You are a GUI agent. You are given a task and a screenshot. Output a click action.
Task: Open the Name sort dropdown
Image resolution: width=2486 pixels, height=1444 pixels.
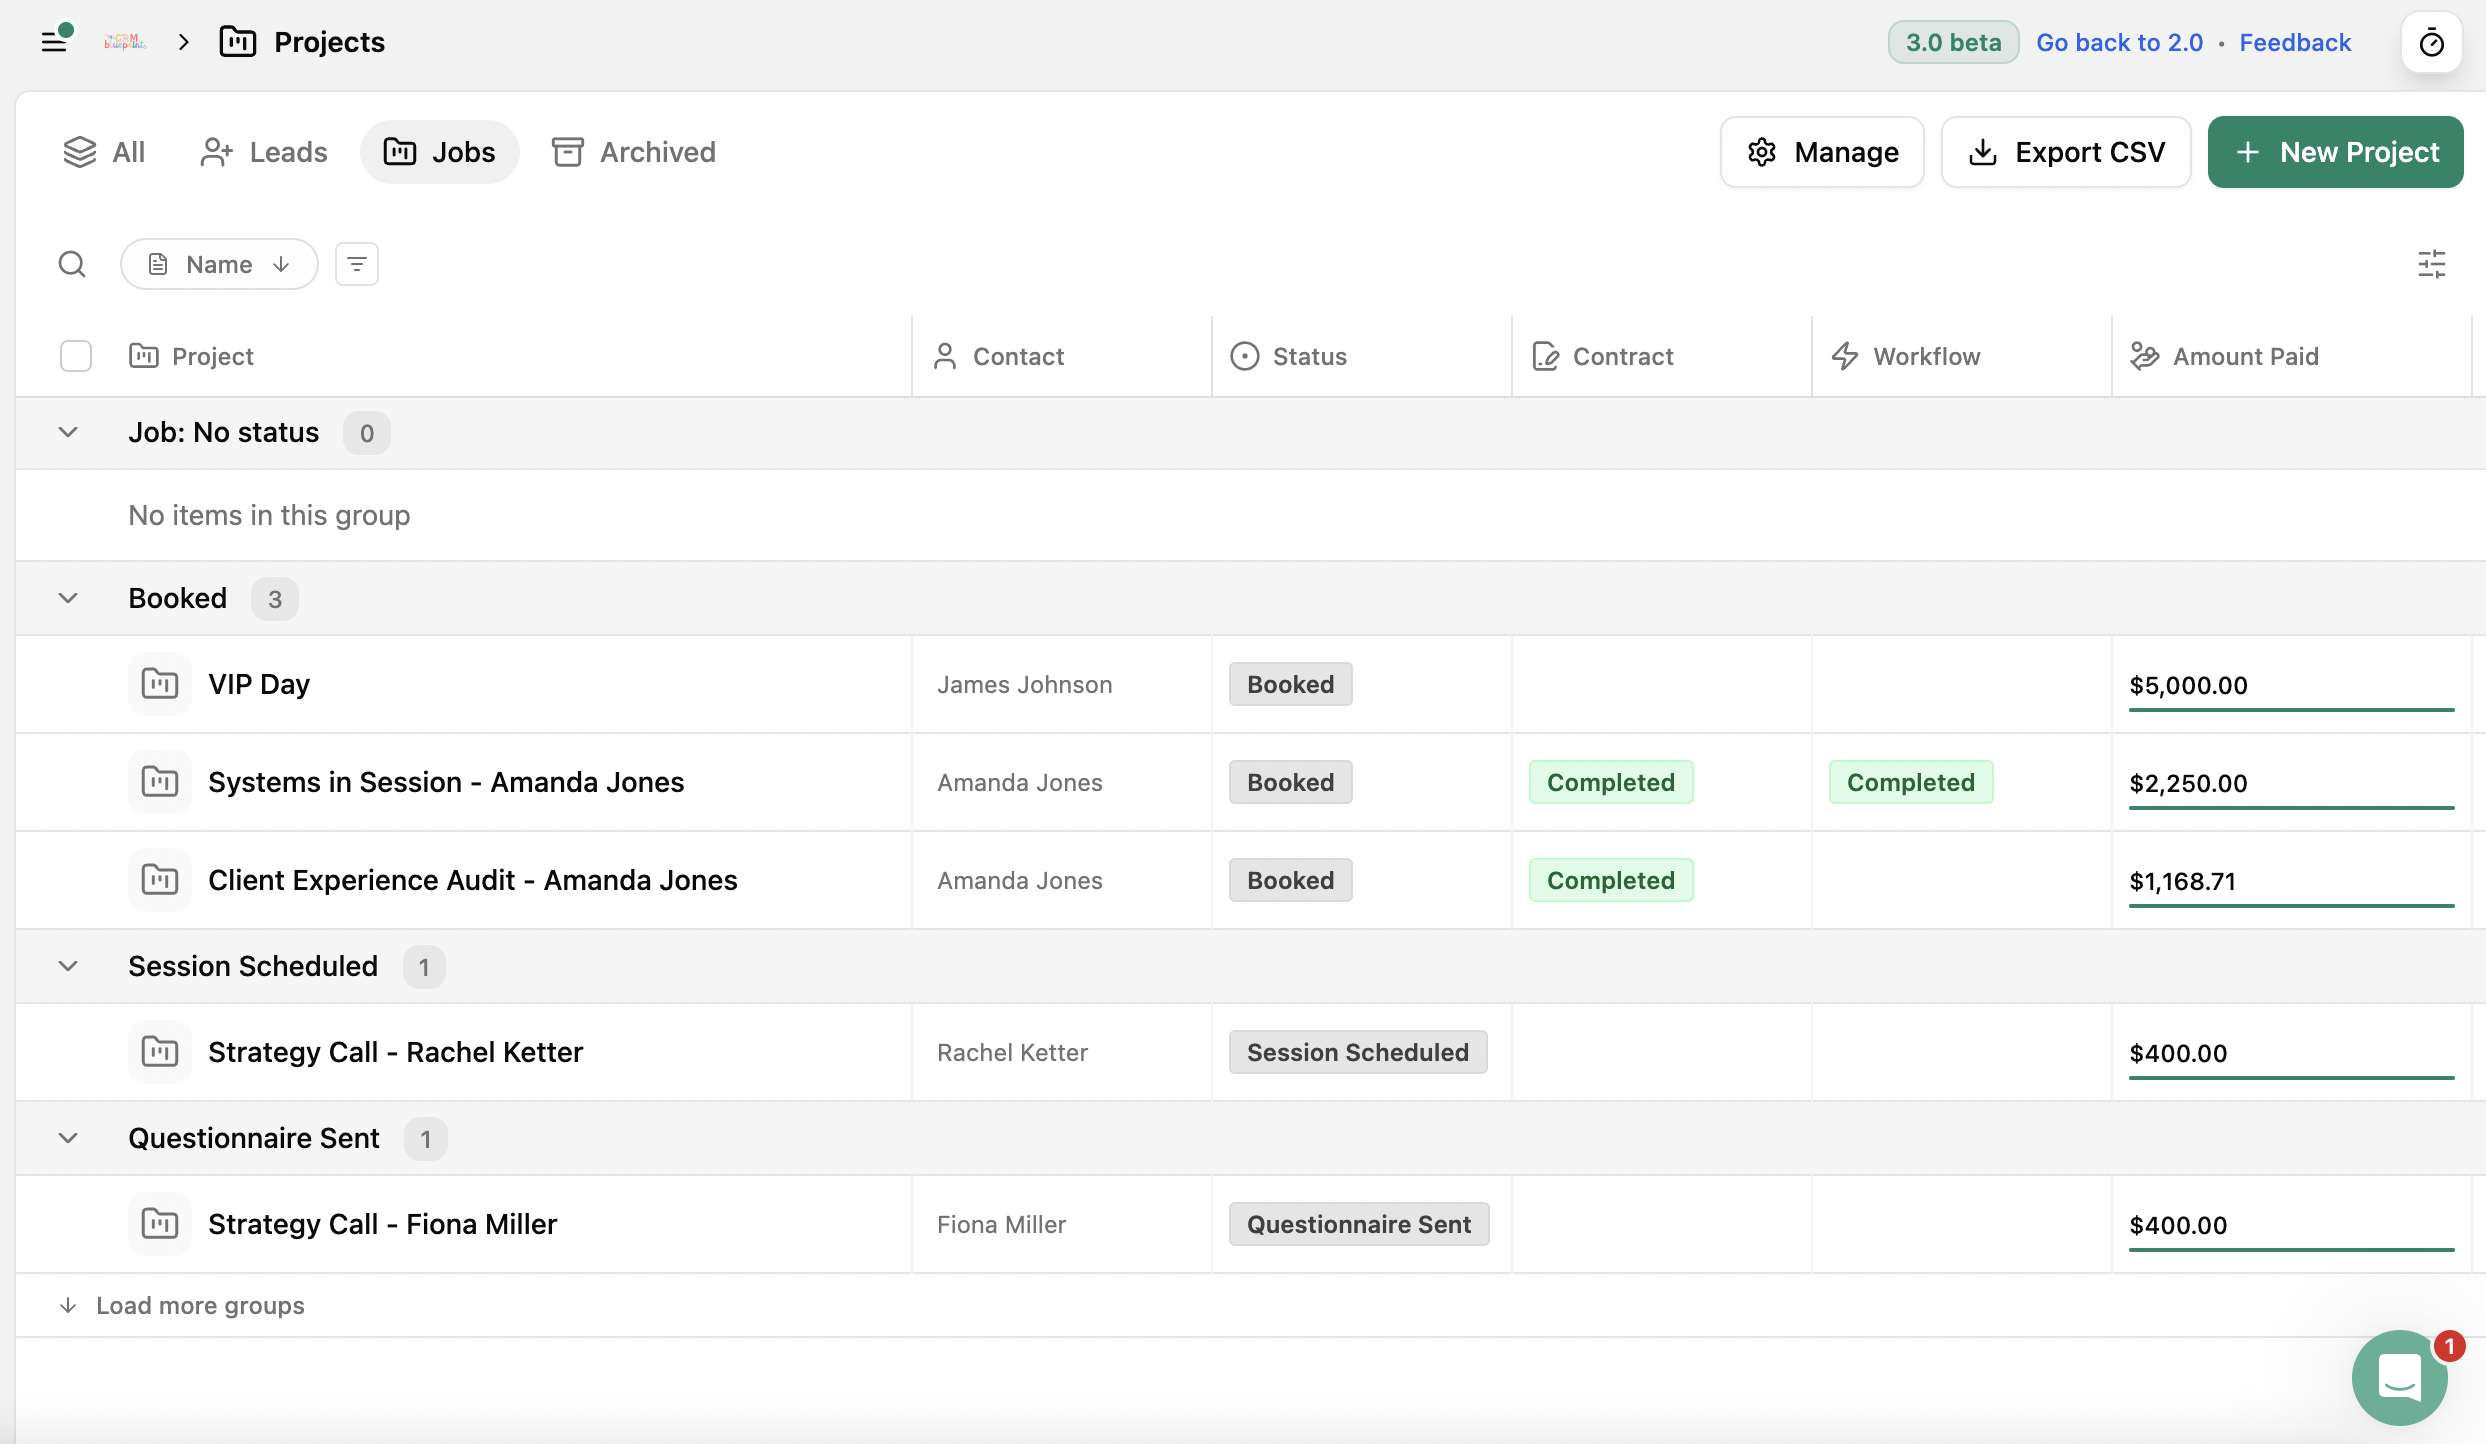[x=219, y=264]
